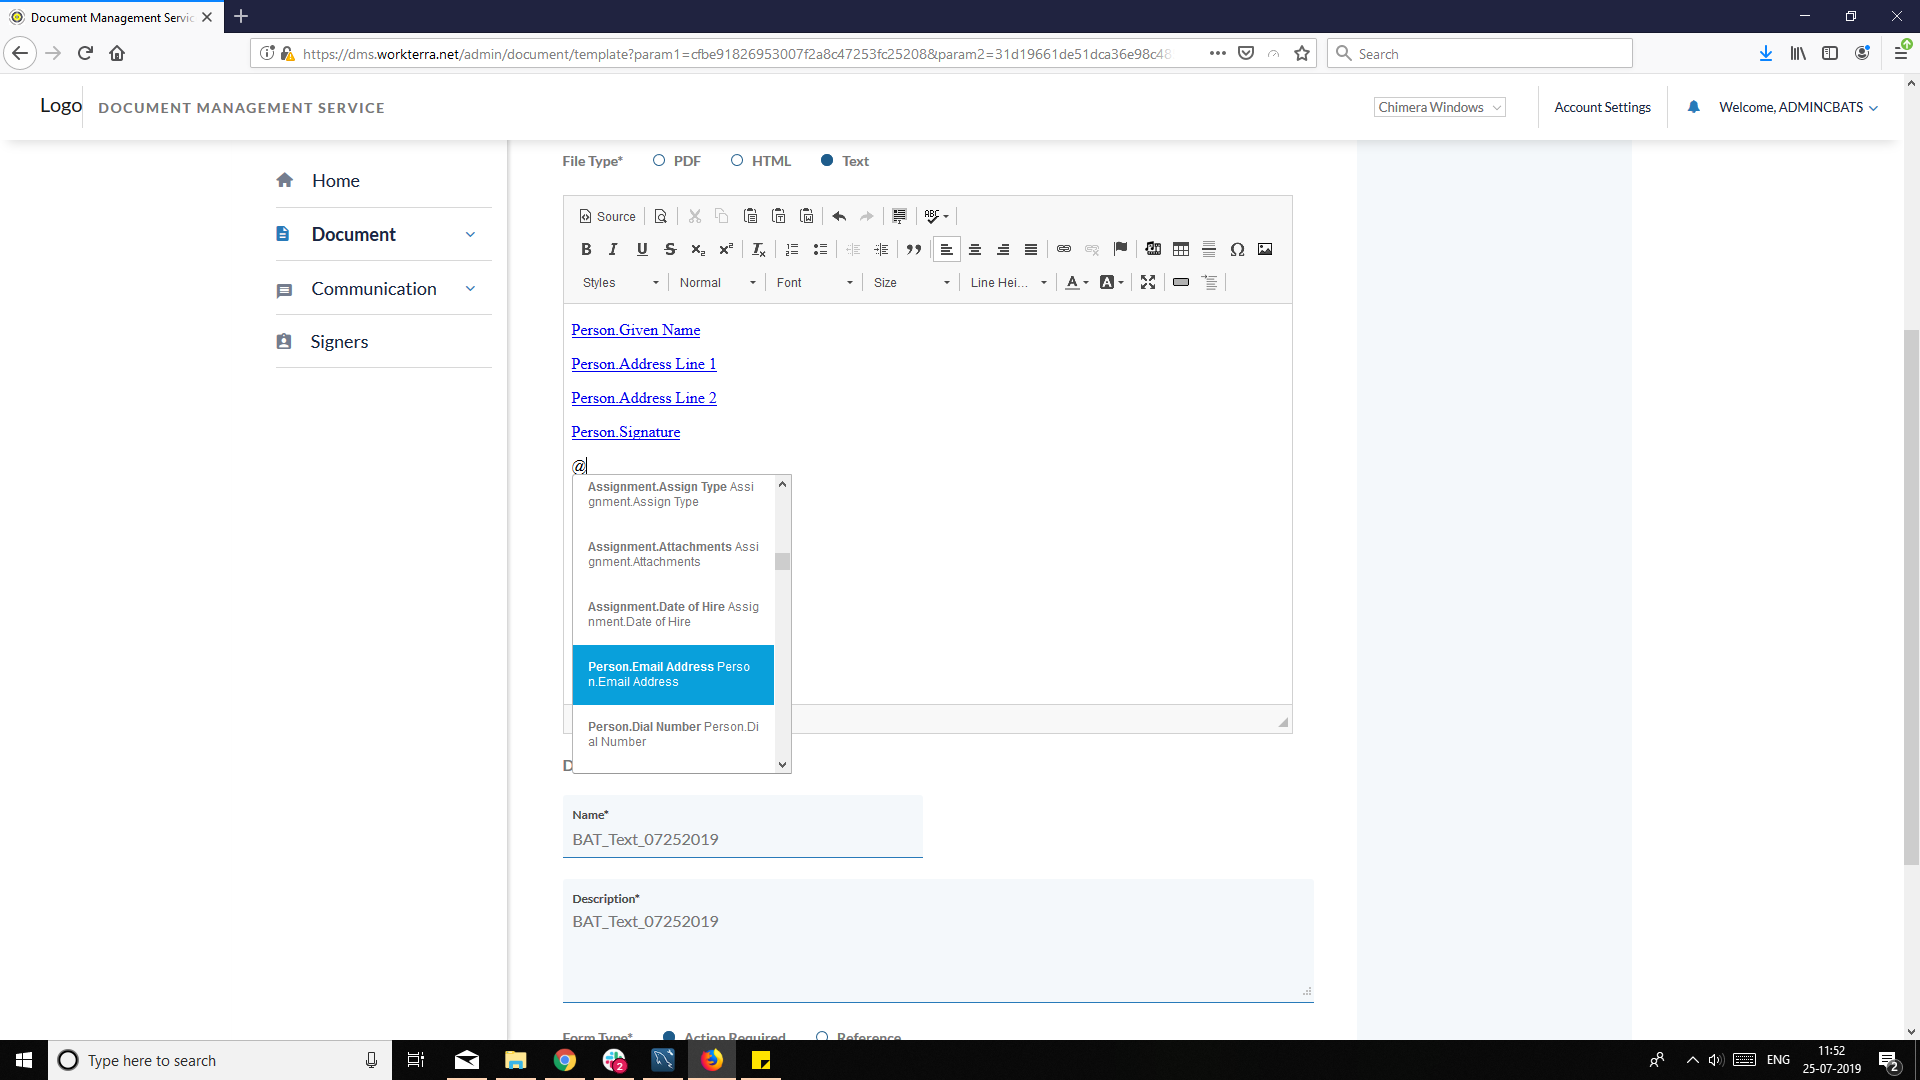Open the Signers section
1920x1080 pixels.
click(341, 341)
